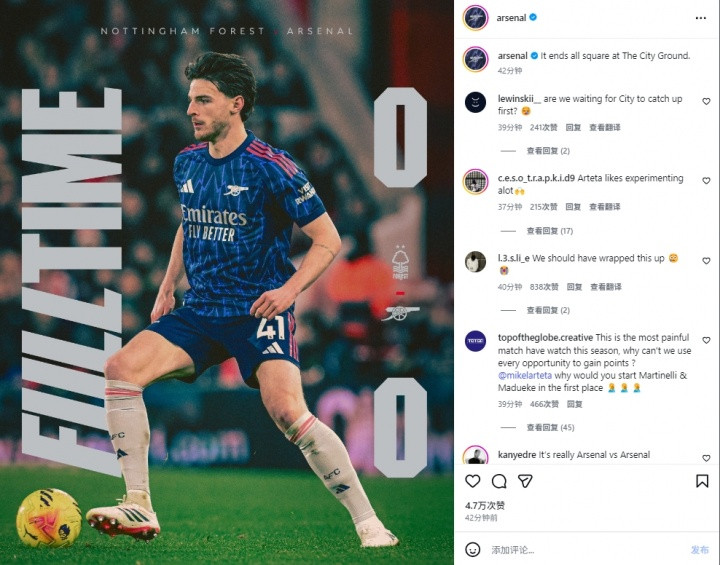Open emoji picker in comment box
This screenshot has height=565, width=720.
click(472, 549)
